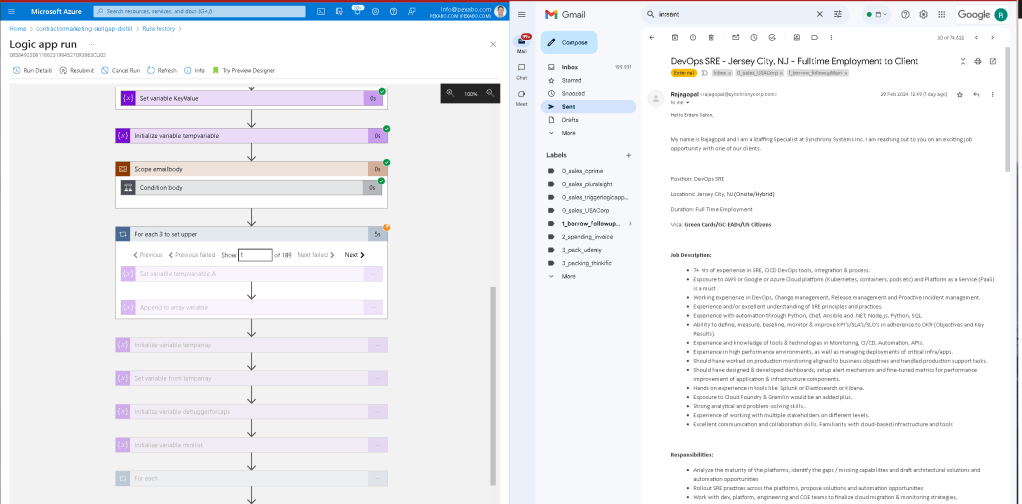Expand Scope emailbody action
This screenshot has width=1022, height=504.
pyautogui.click(x=251, y=169)
